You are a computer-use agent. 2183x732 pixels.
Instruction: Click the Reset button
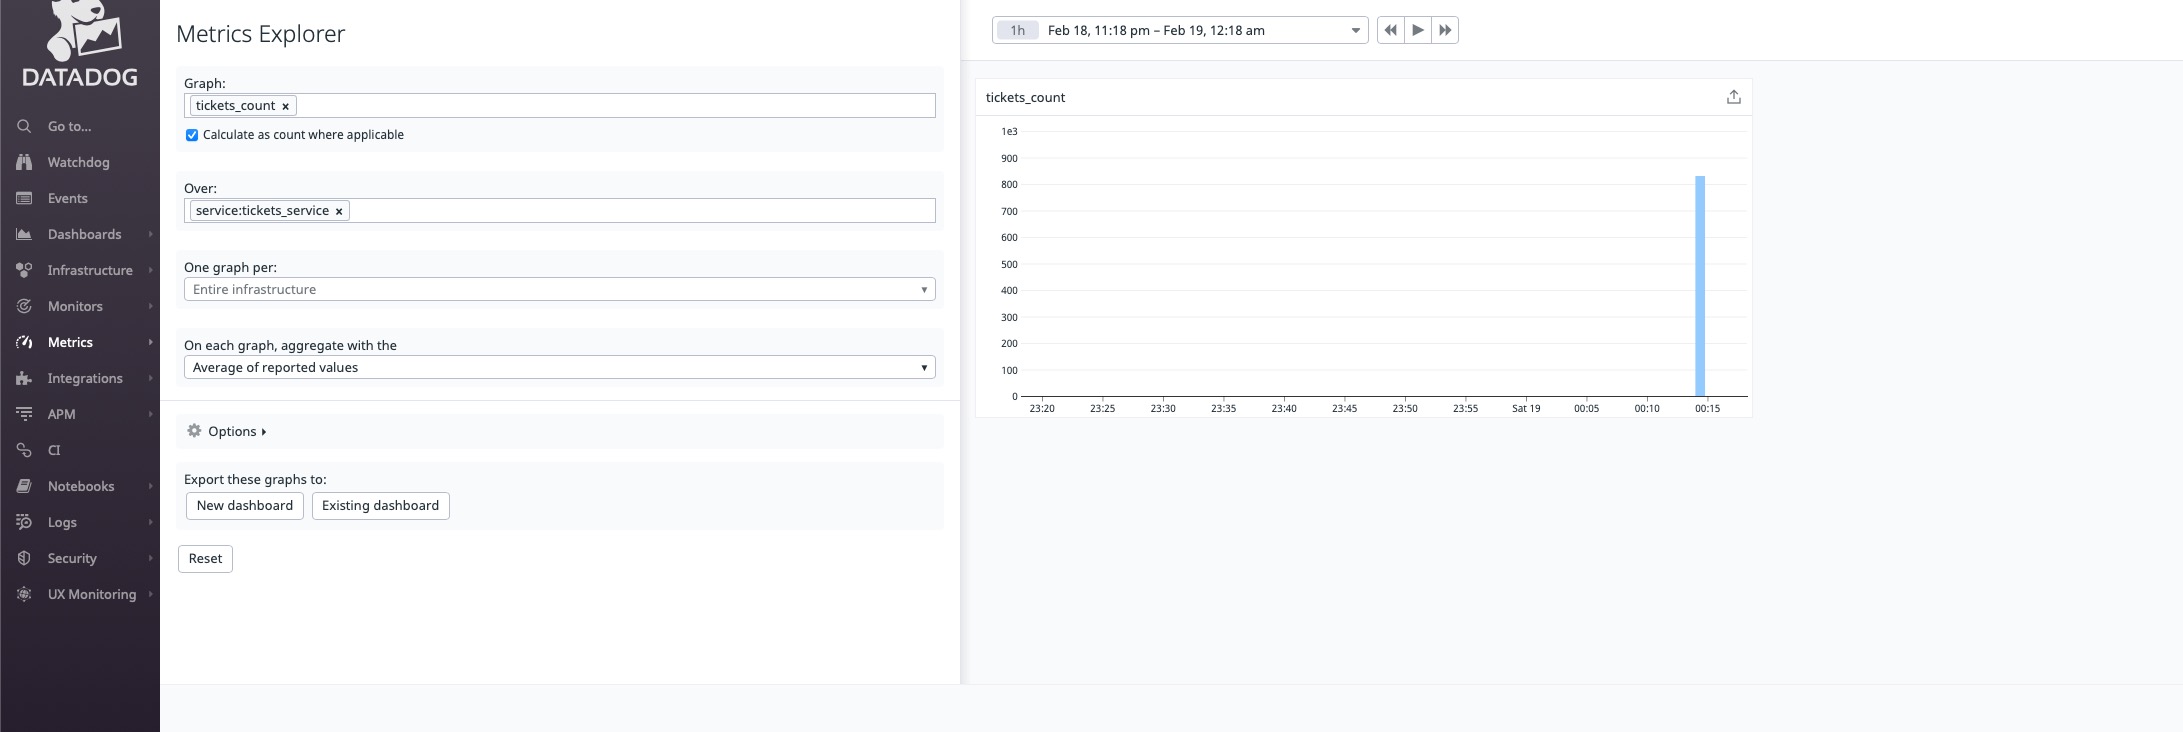pos(205,559)
